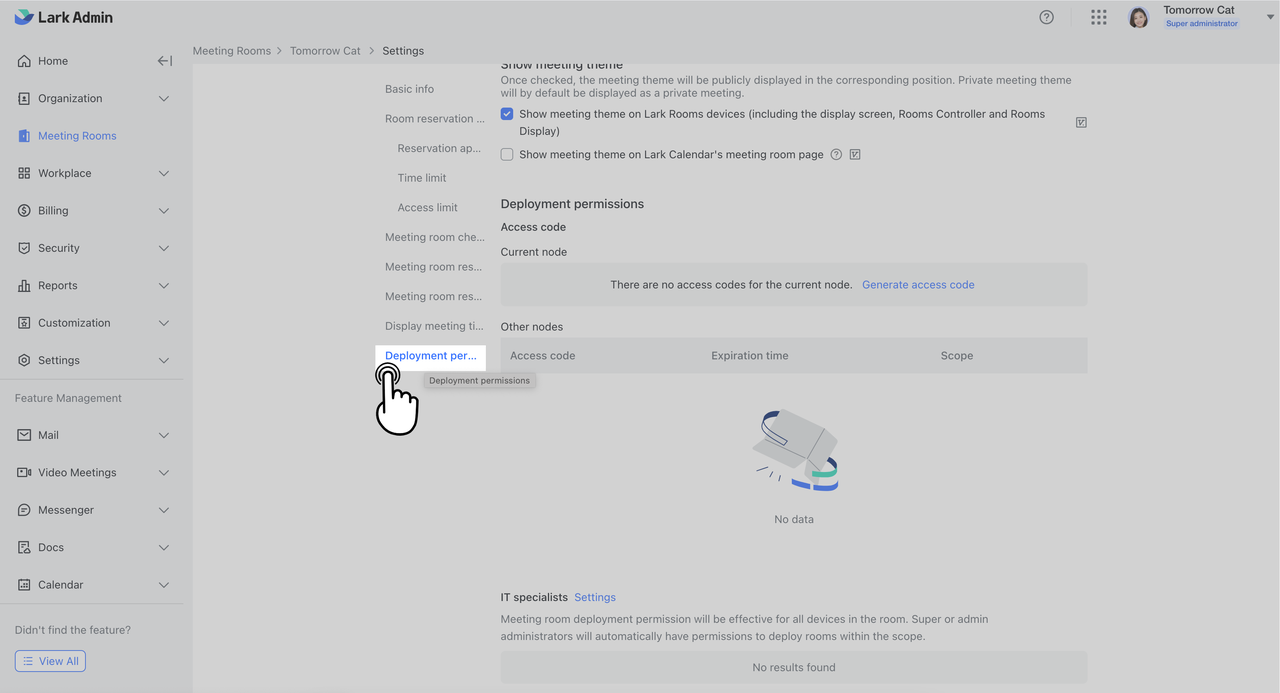Expand the Security section chevron
This screenshot has height=693, width=1280.
pos(164,248)
